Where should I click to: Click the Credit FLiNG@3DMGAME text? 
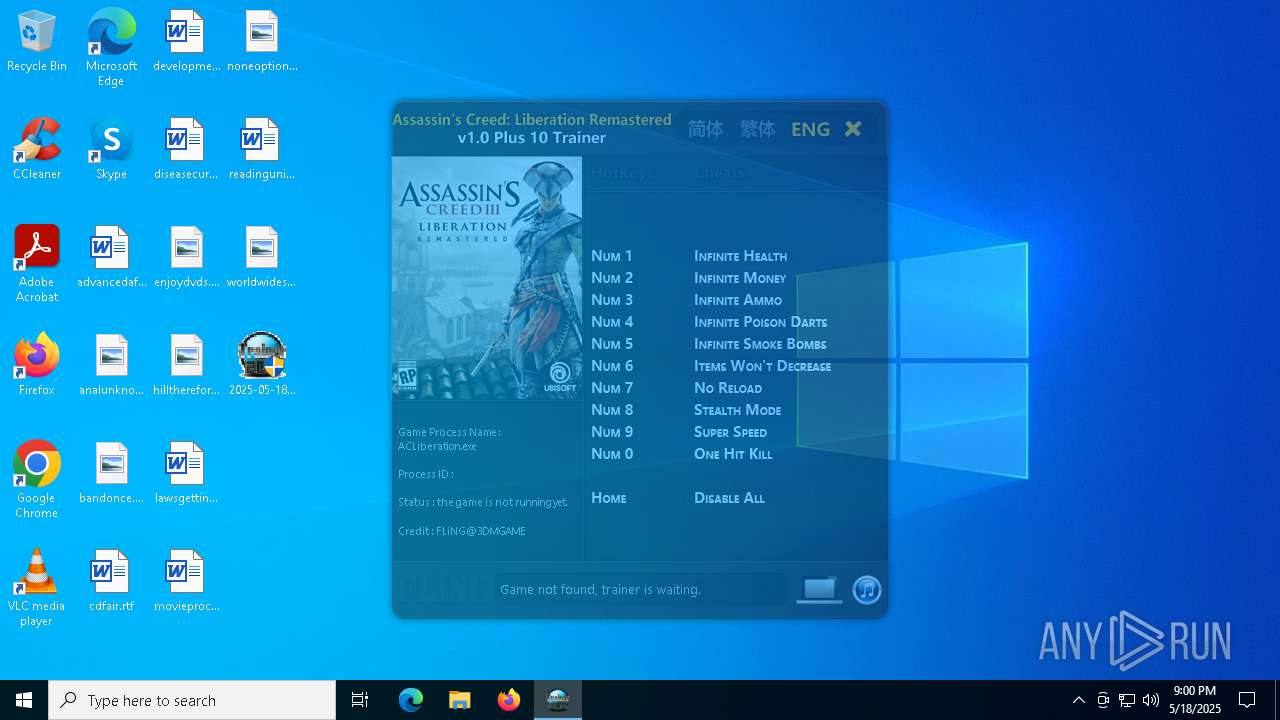pos(462,531)
